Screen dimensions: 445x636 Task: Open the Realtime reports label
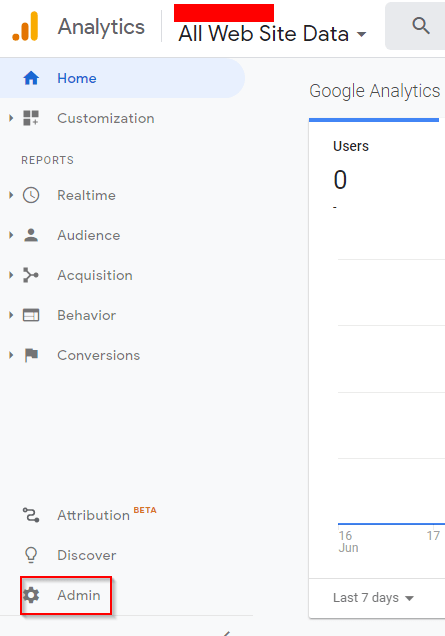86,195
